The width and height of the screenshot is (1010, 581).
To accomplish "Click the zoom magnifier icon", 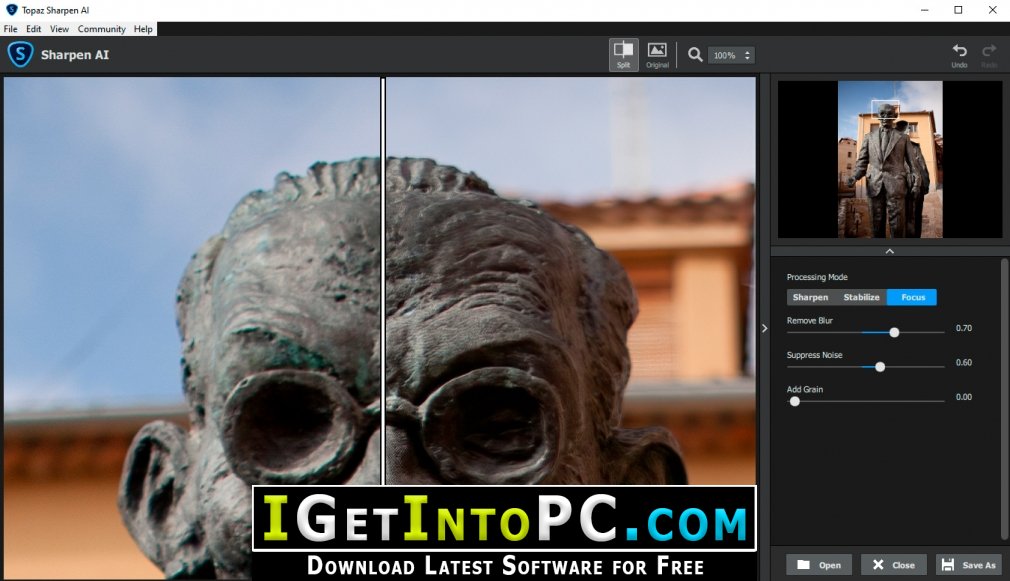I will [x=694, y=55].
